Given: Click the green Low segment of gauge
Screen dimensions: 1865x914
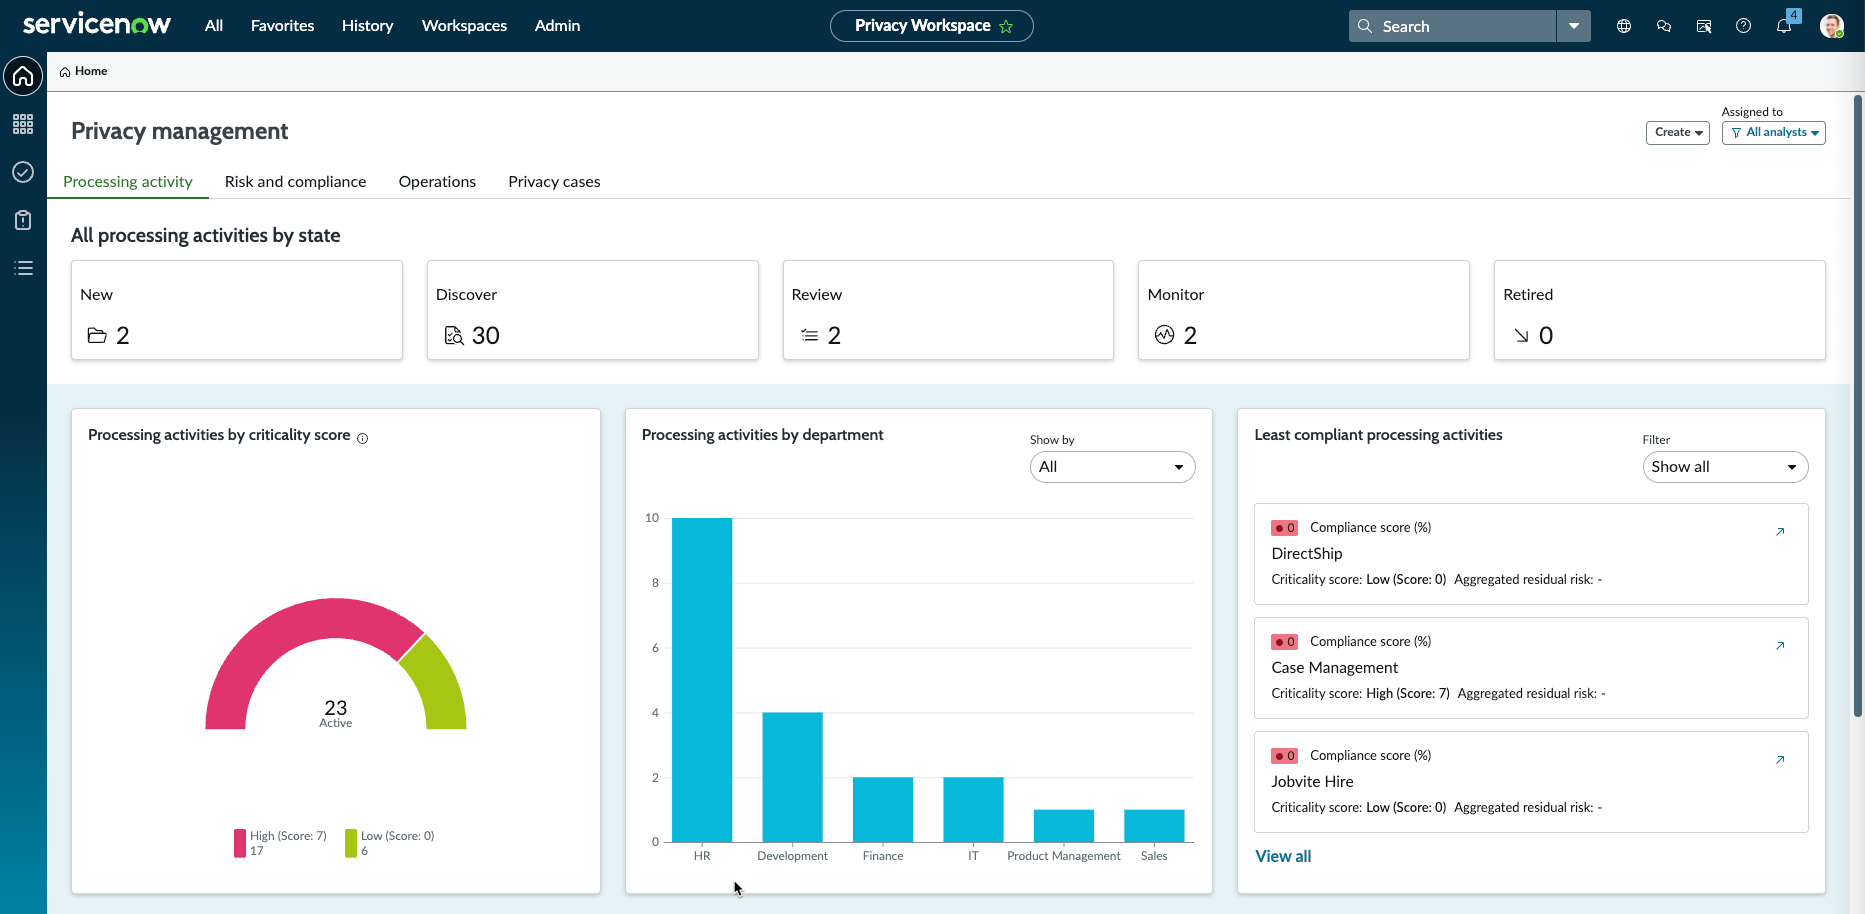Looking at the screenshot, I should (440, 685).
